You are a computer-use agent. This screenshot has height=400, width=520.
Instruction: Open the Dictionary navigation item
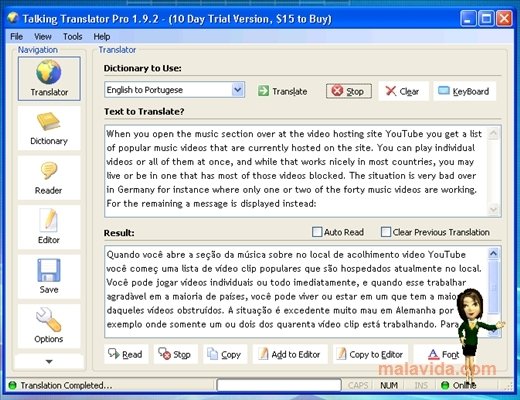(49, 128)
